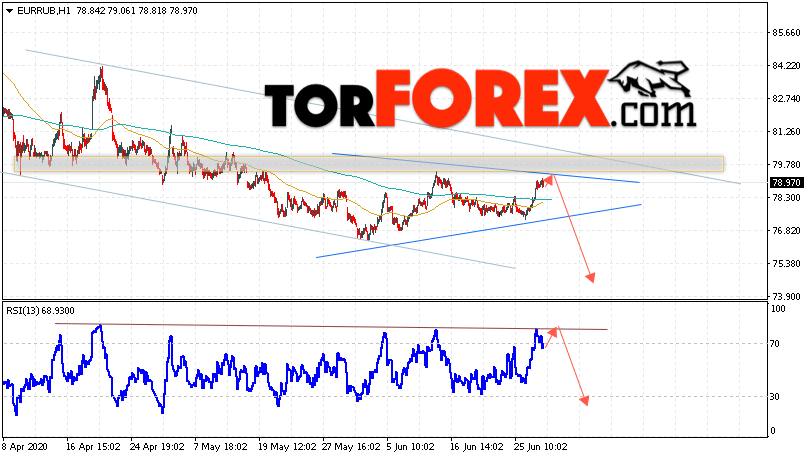
Task: Click the date label 19 May 12:02
Action: tap(287, 447)
